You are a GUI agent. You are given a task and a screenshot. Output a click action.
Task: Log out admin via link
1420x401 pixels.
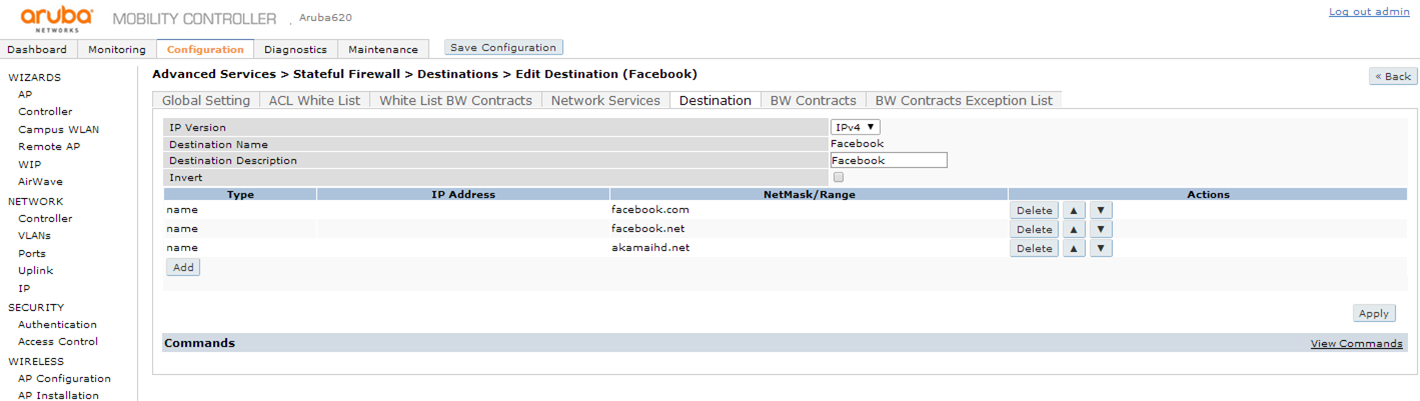[x=1369, y=12]
